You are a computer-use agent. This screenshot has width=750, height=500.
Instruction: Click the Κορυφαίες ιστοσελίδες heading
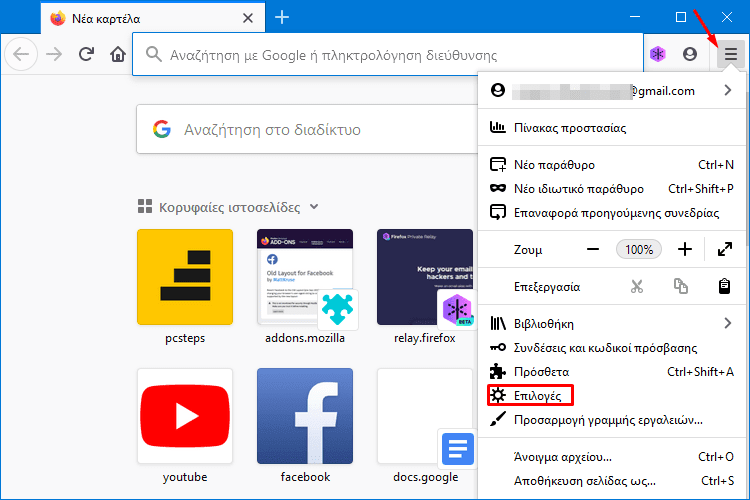click(x=230, y=207)
